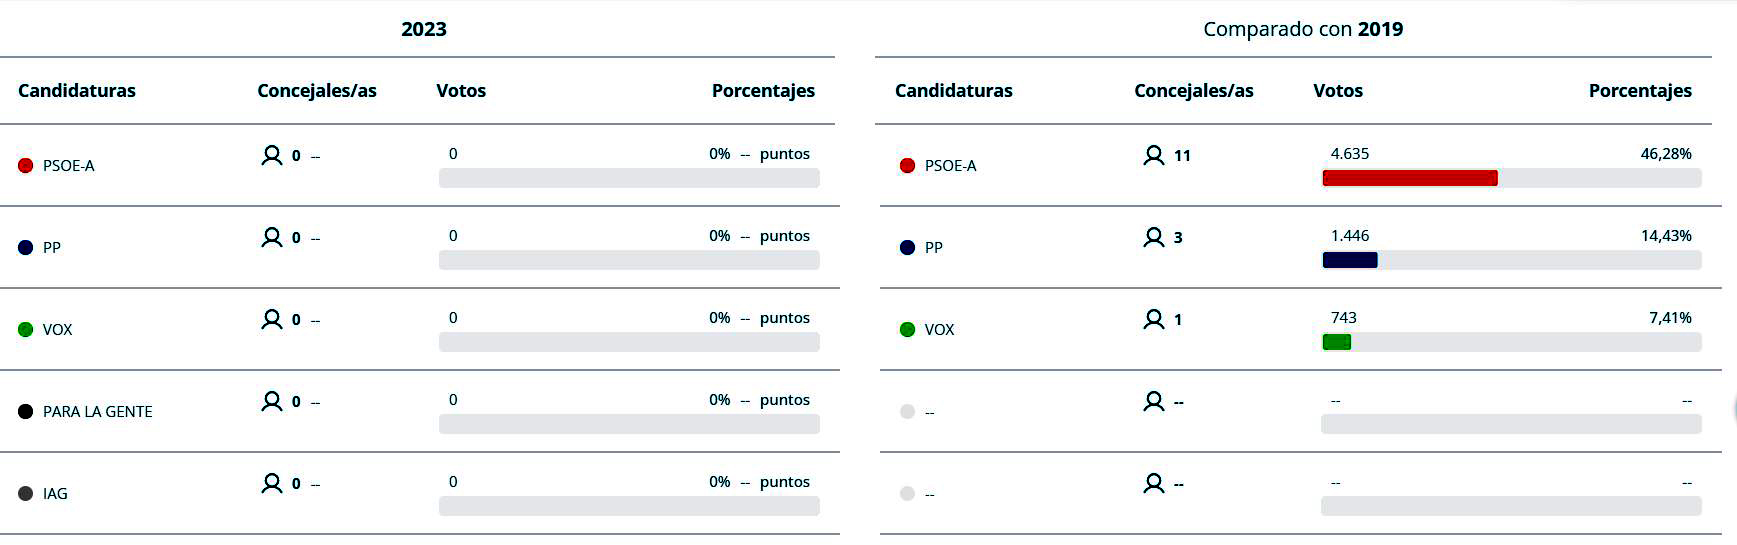Click the councillor icon in 2023 PP row

271,237
